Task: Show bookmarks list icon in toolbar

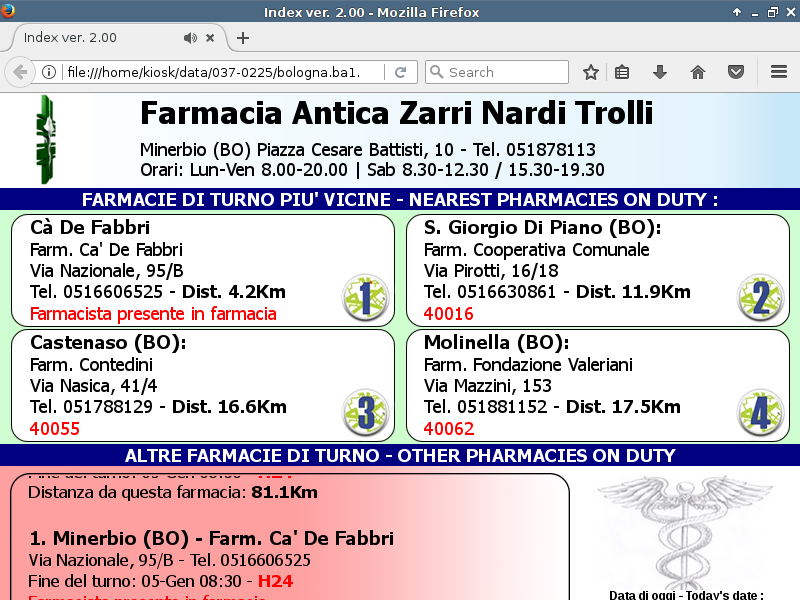Action: (622, 72)
